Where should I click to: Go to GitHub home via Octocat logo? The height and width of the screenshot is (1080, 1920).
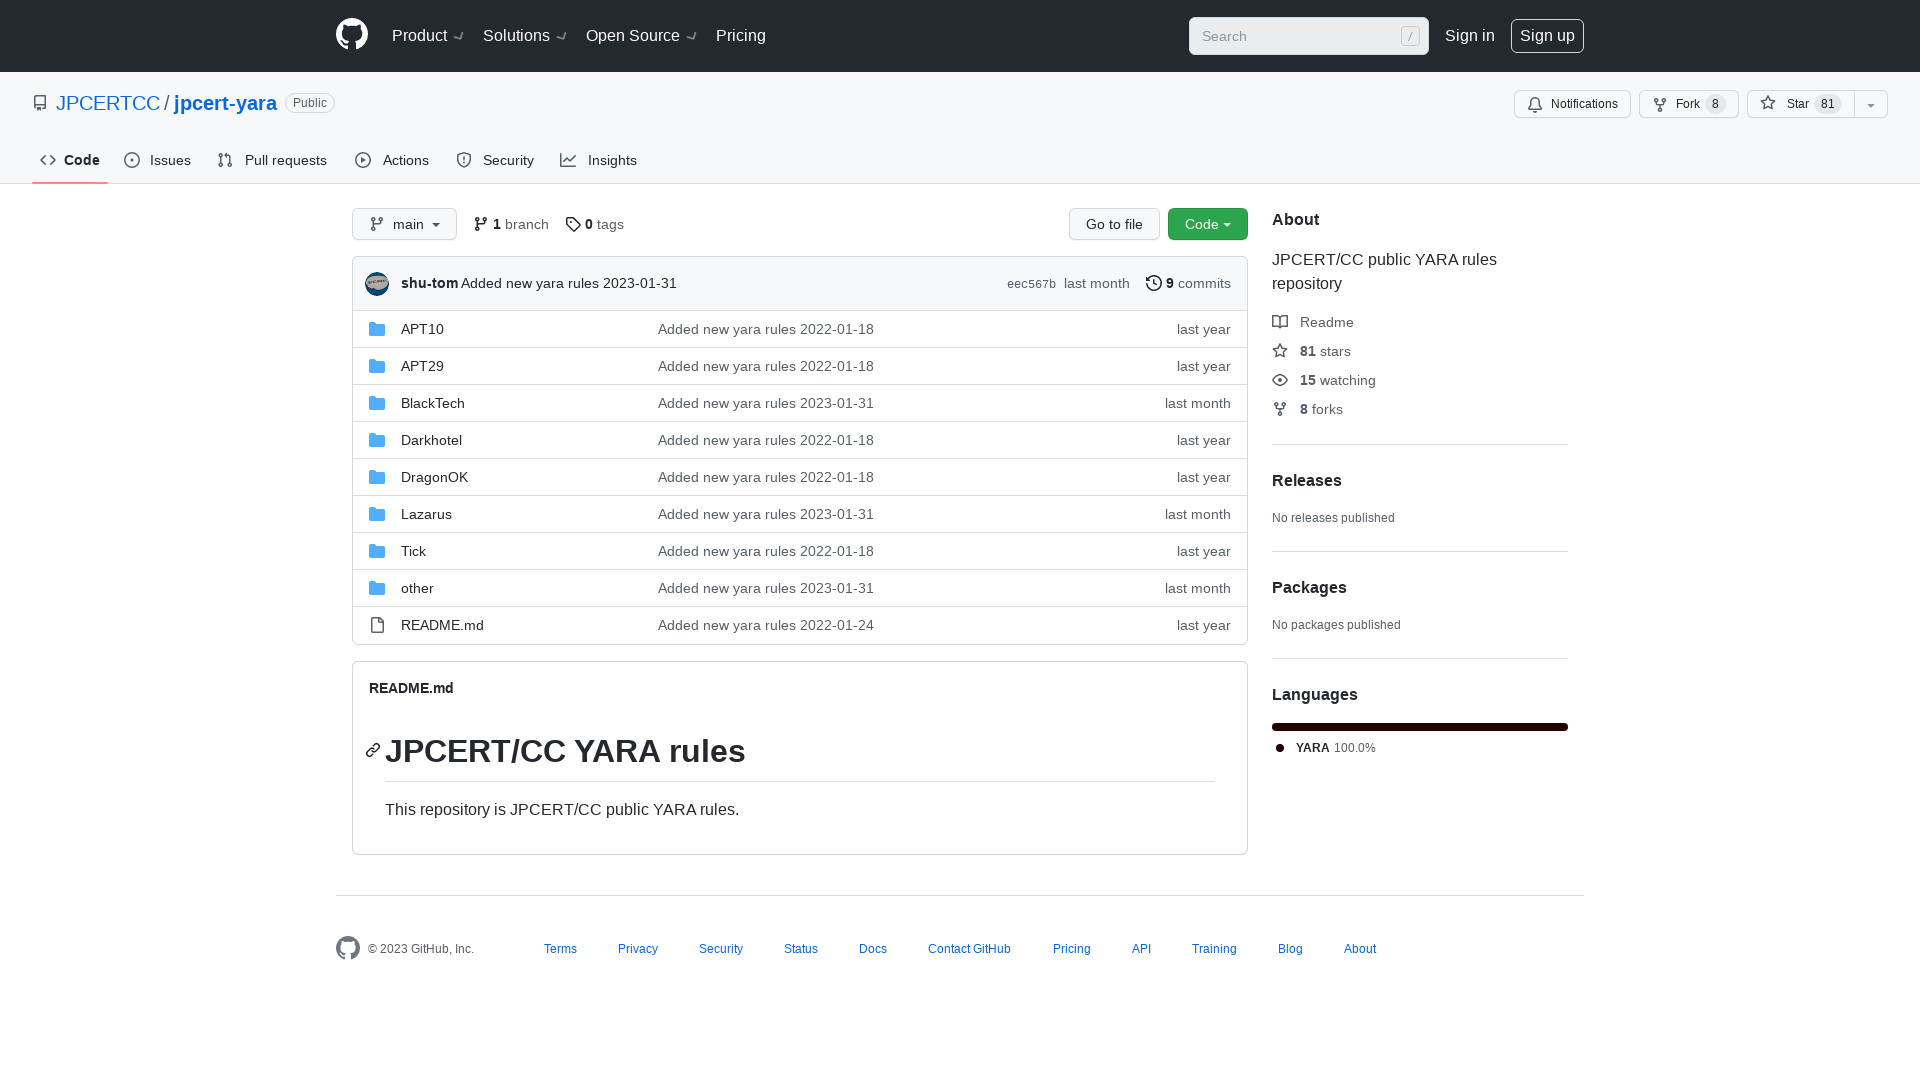[352, 35]
